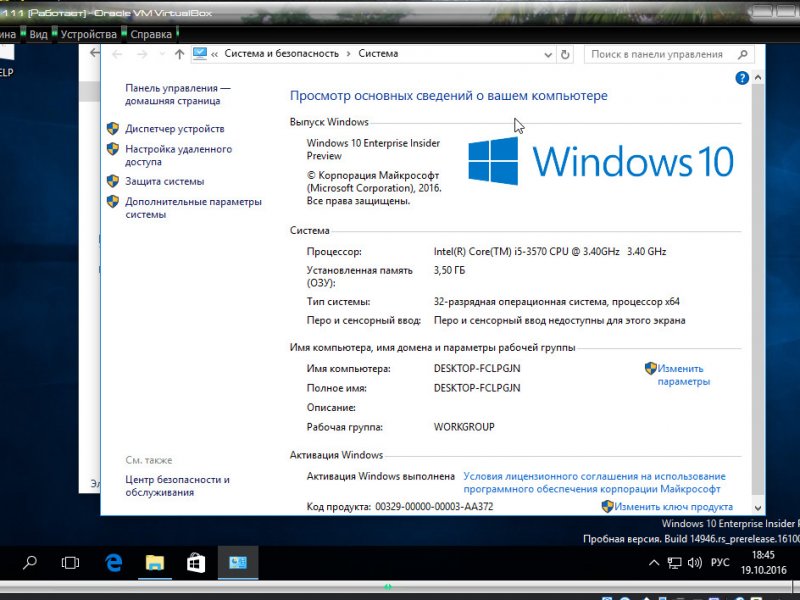This screenshot has width=800, height=600.
Task: Open Windows Store from taskbar
Action: 196,563
